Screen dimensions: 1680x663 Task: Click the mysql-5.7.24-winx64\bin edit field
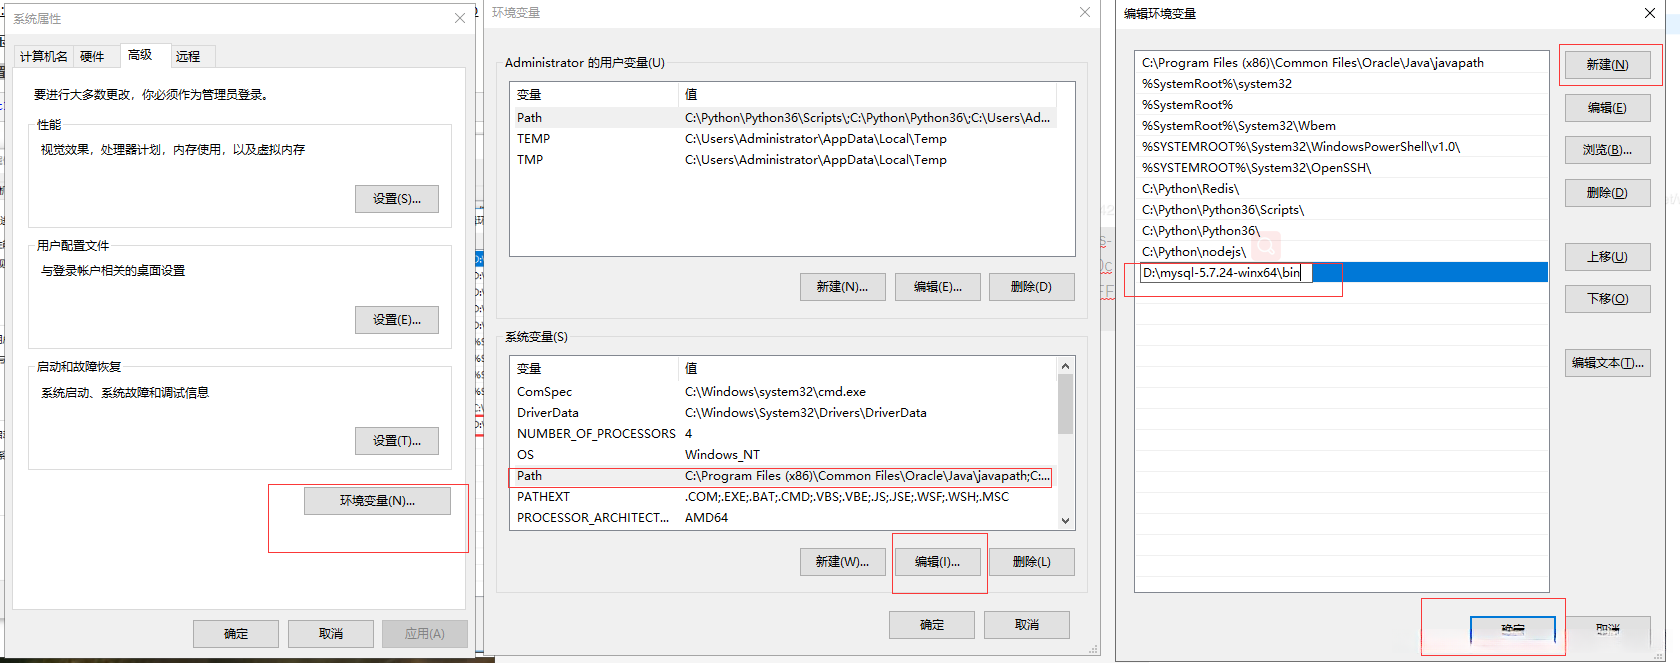pos(1225,273)
